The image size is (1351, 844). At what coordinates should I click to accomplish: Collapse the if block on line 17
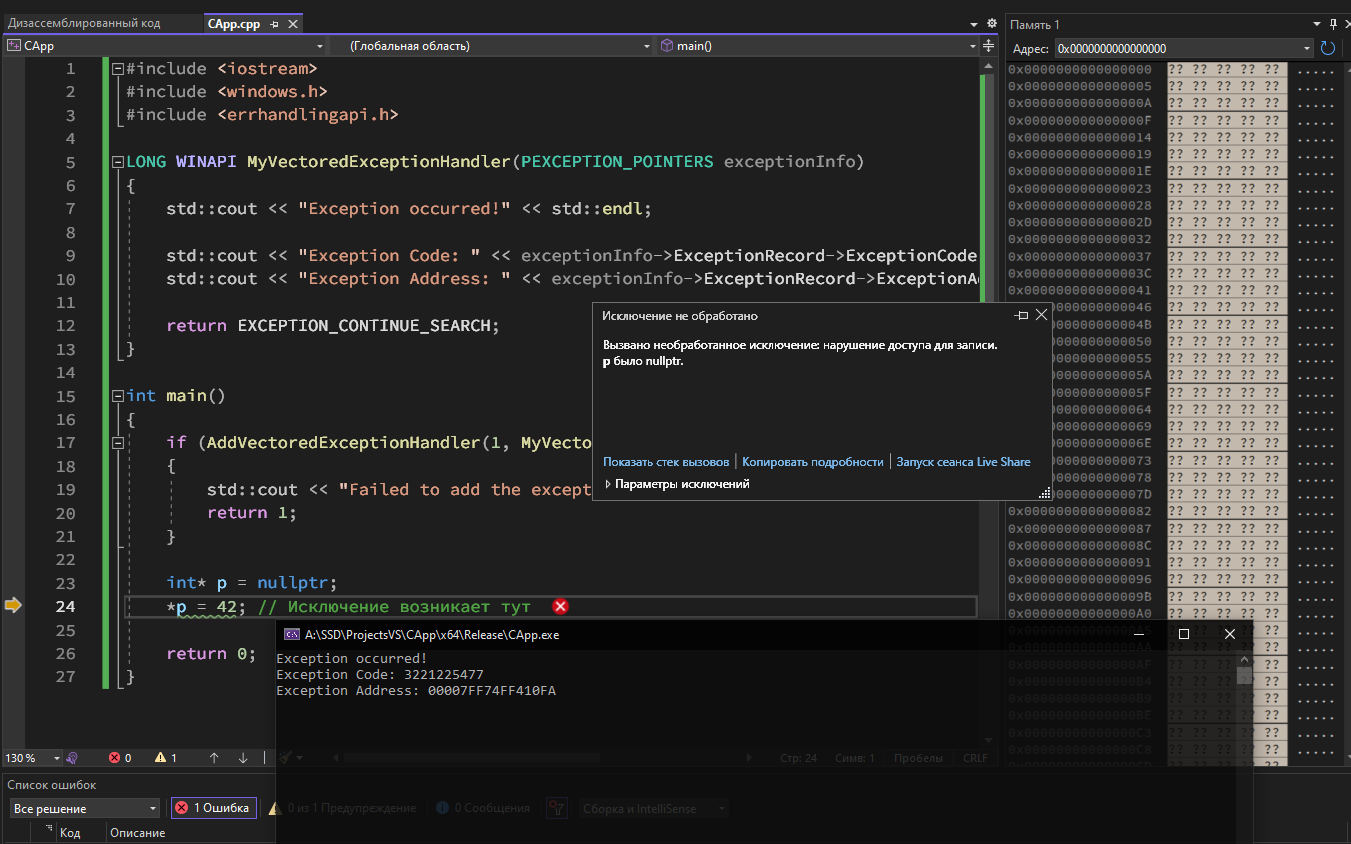117,443
